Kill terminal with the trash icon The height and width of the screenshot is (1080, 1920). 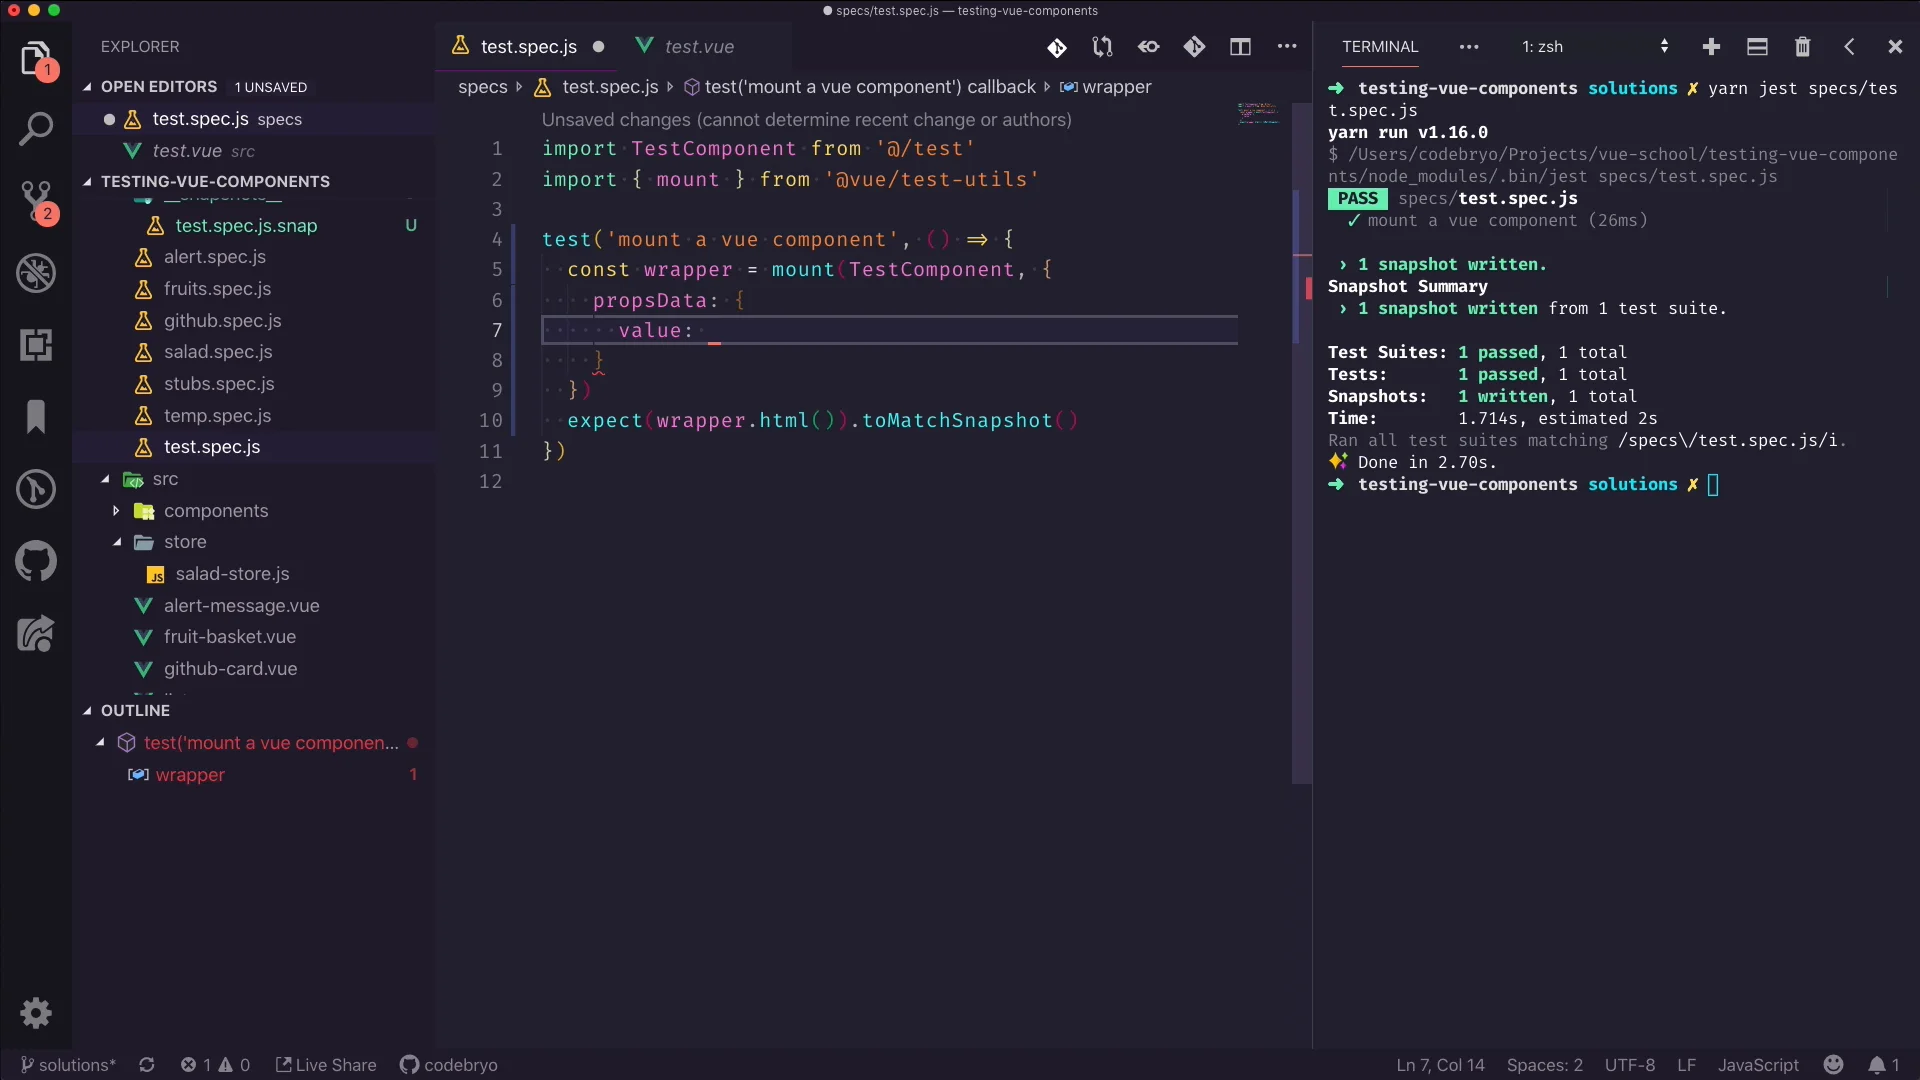point(1802,47)
